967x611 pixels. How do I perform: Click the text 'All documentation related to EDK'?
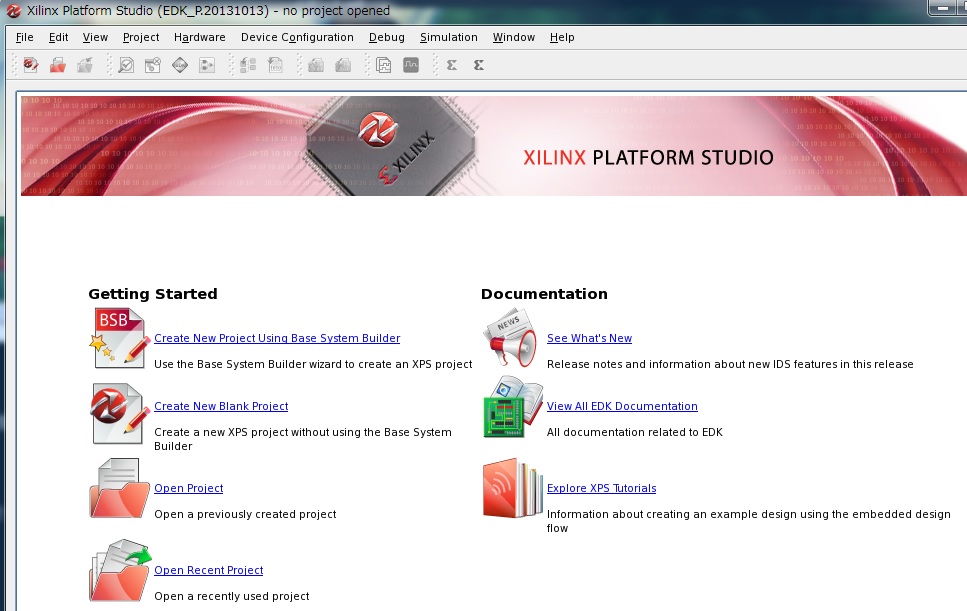coord(635,432)
